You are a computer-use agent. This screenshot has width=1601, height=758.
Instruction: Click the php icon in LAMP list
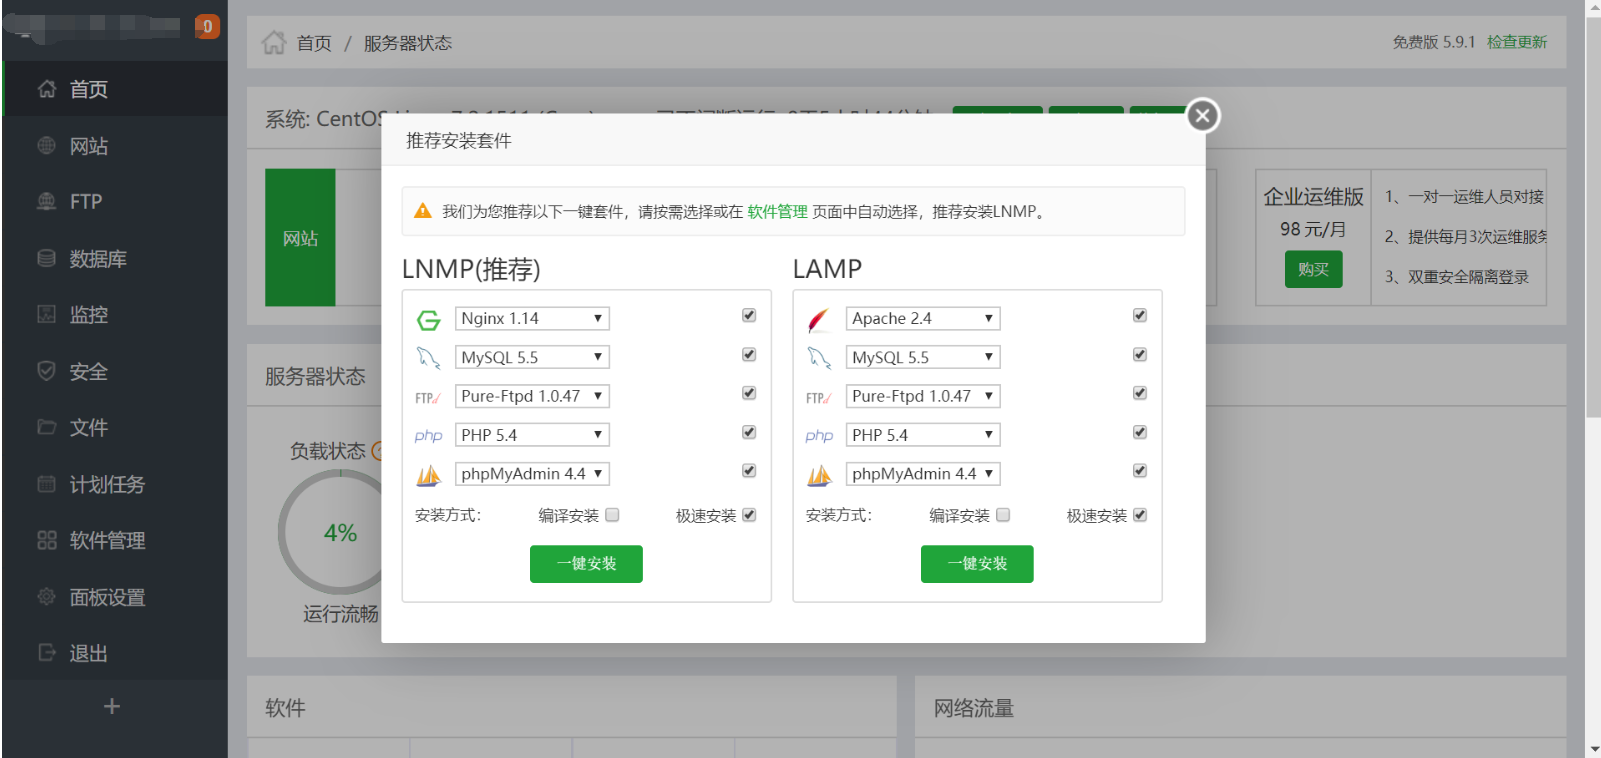click(819, 436)
